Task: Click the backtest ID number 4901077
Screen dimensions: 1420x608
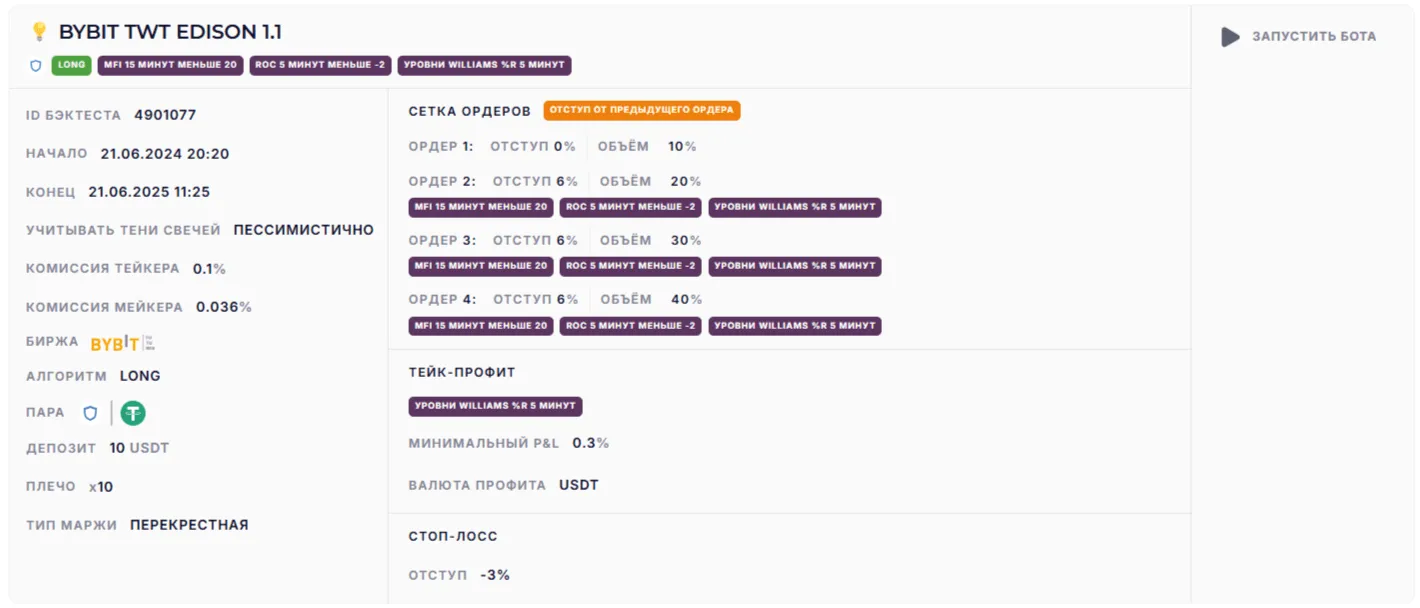Action: (x=165, y=115)
